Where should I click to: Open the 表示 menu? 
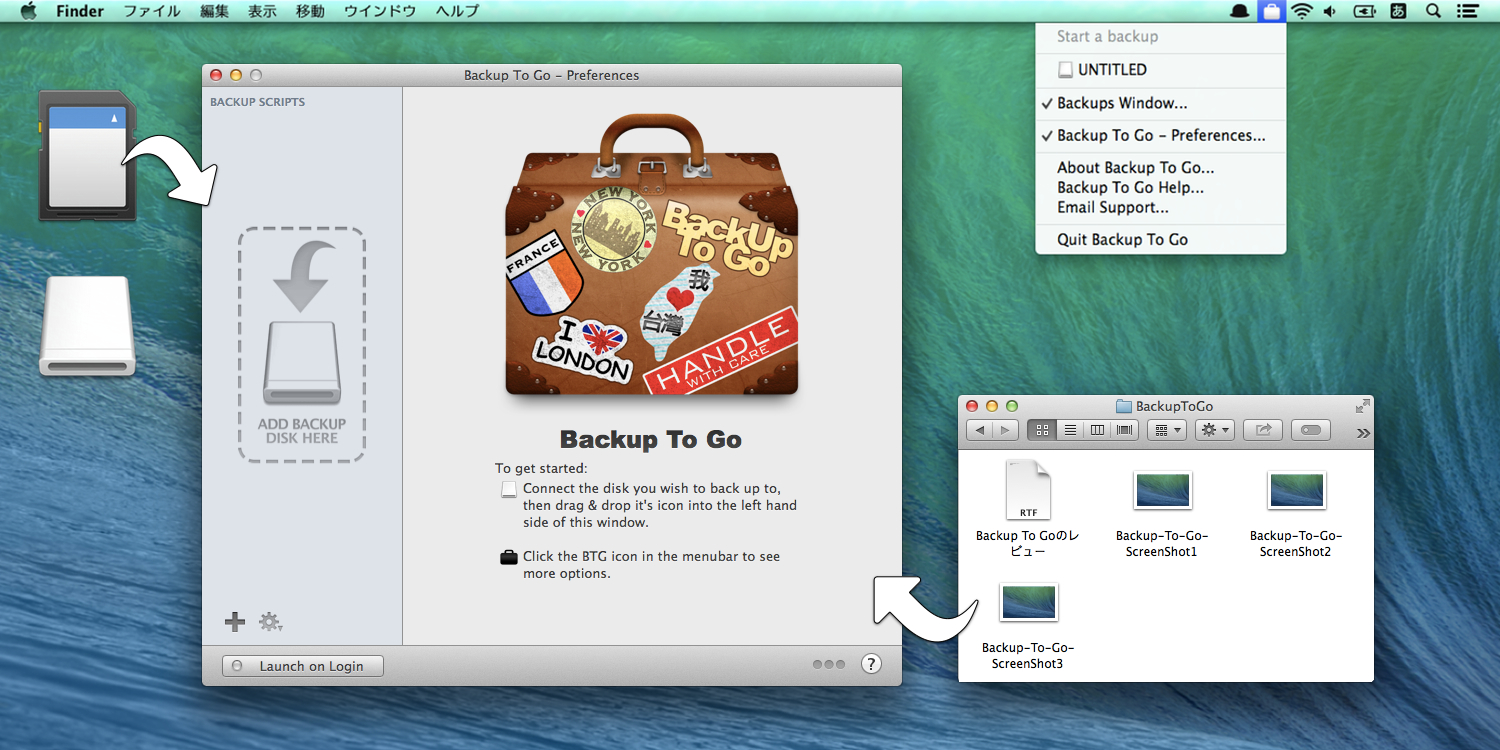262,11
